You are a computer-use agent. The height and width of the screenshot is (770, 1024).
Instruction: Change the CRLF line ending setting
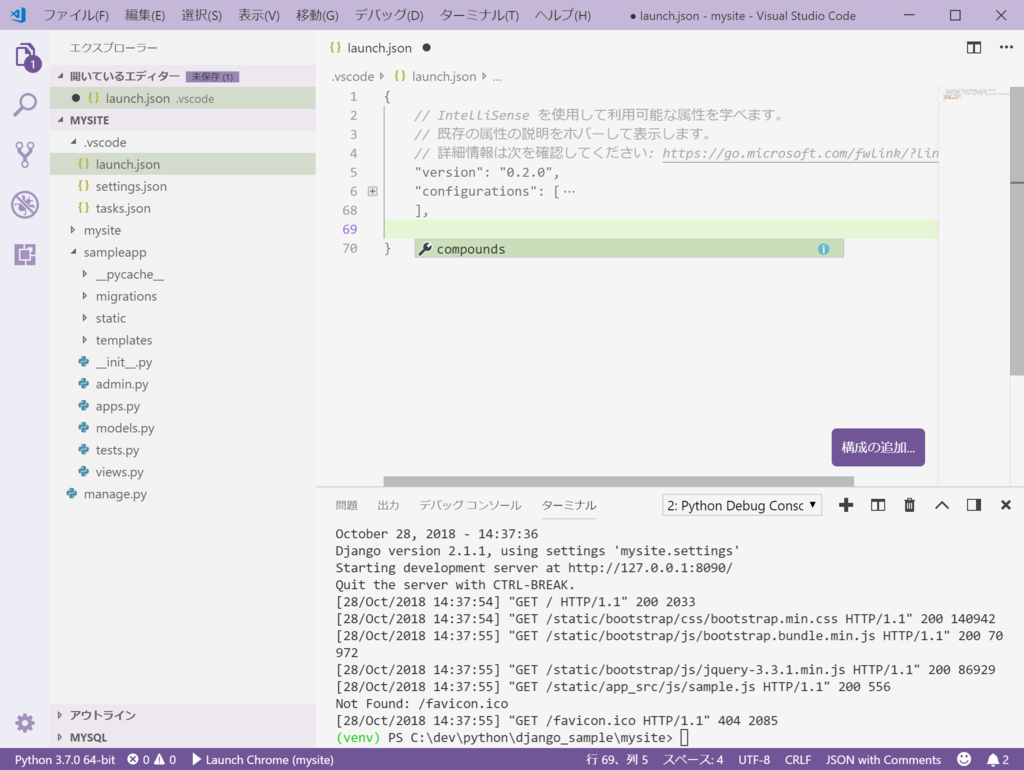(797, 760)
